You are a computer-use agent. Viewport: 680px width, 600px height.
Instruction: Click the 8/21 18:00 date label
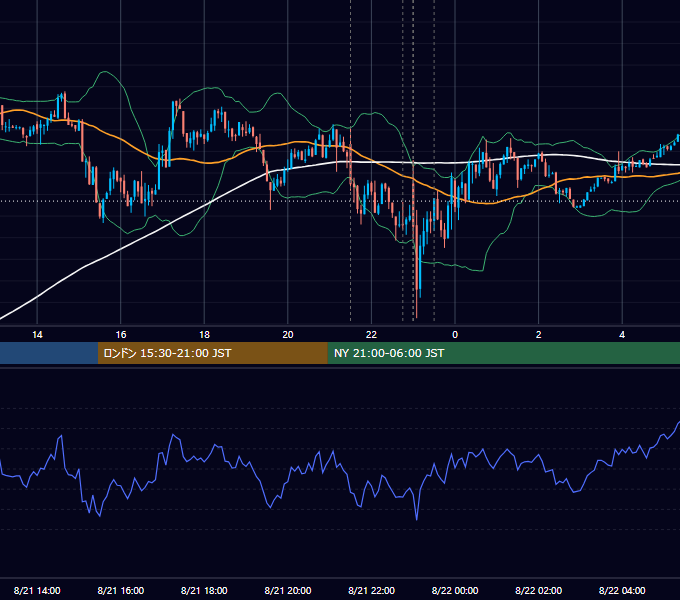click(x=204, y=590)
